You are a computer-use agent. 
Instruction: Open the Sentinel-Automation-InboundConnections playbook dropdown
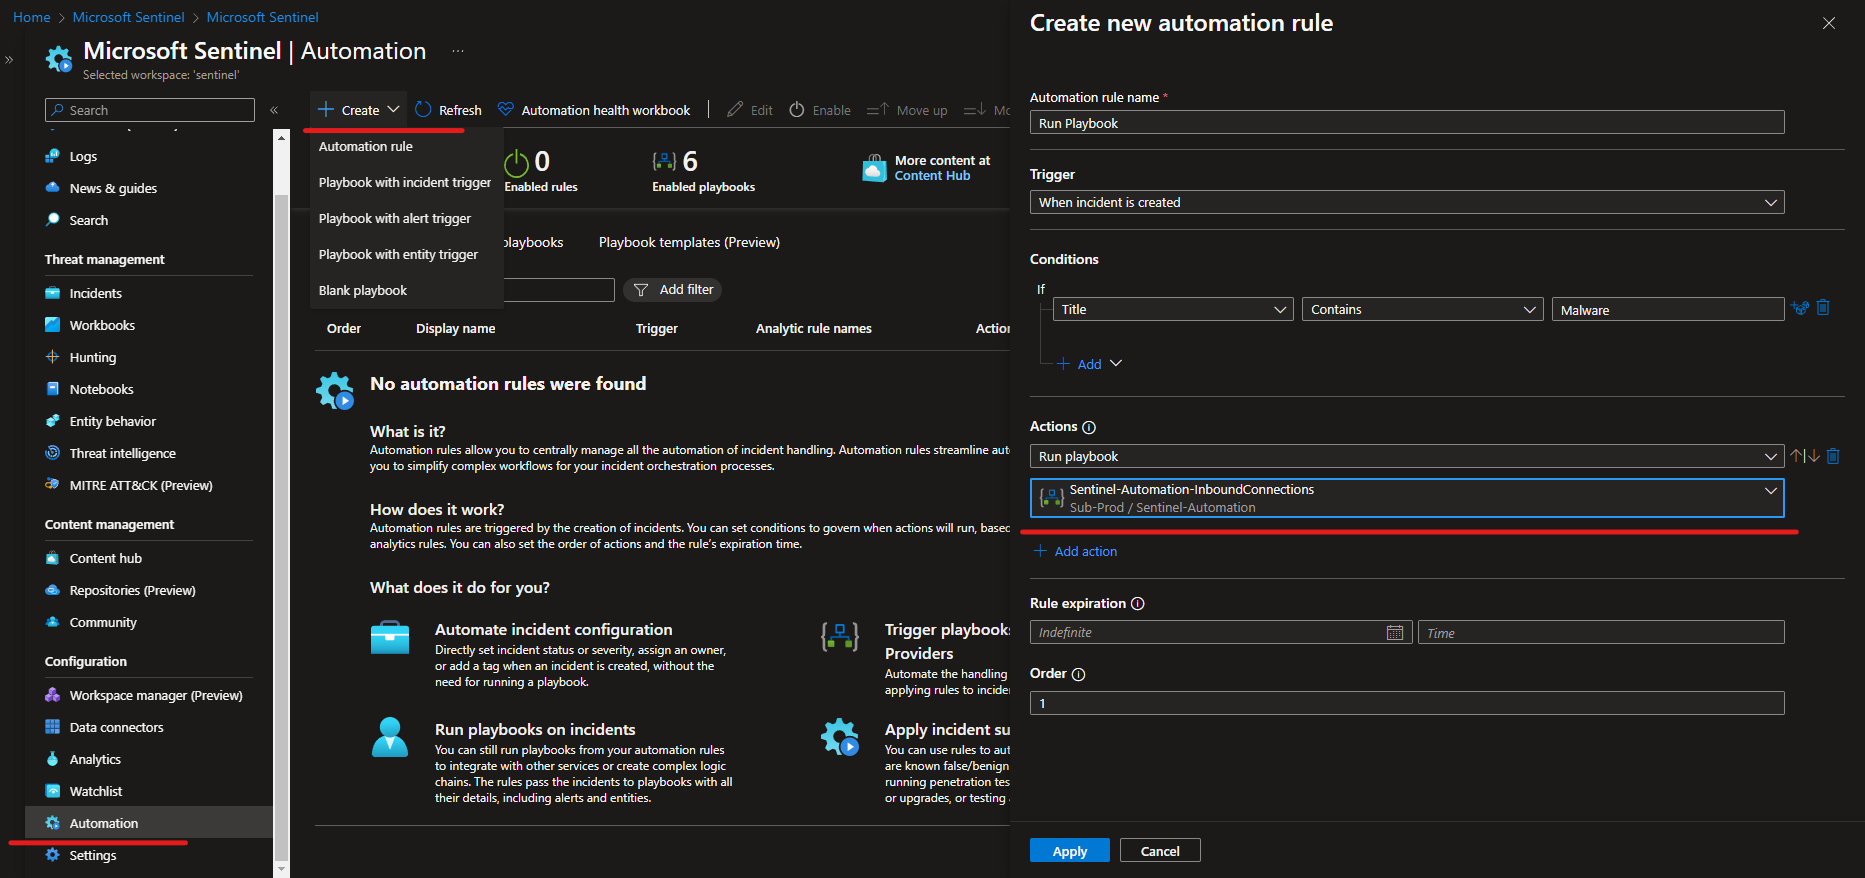pyautogui.click(x=1407, y=498)
